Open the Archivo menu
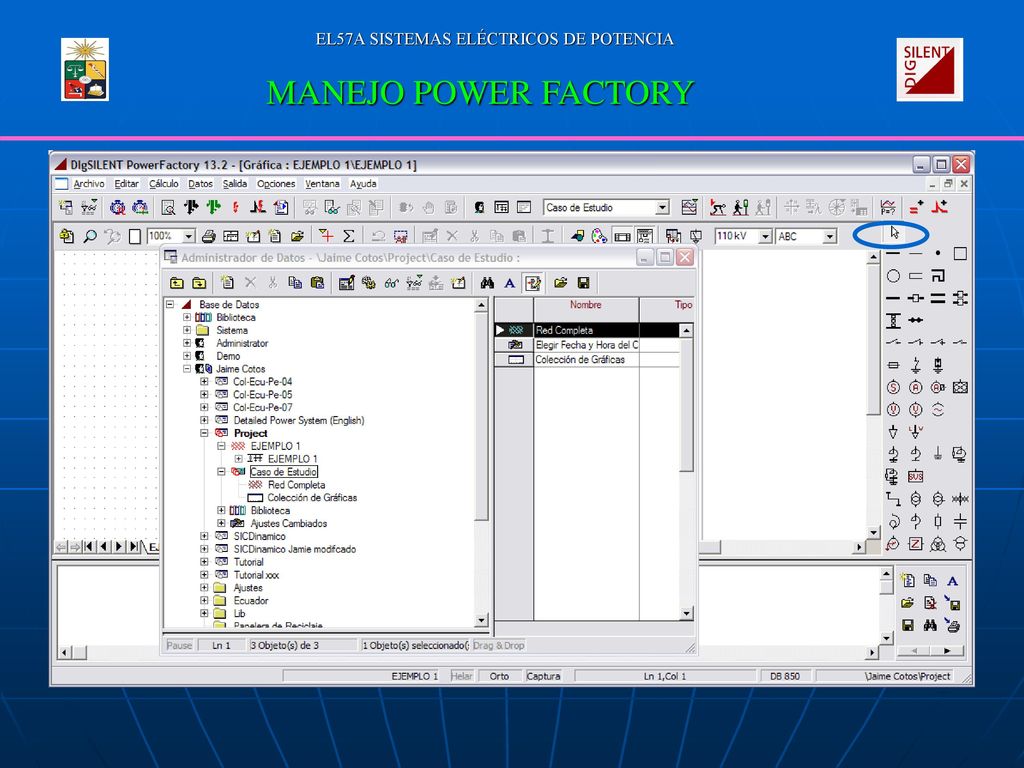This screenshot has height=768, width=1024. 88,184
